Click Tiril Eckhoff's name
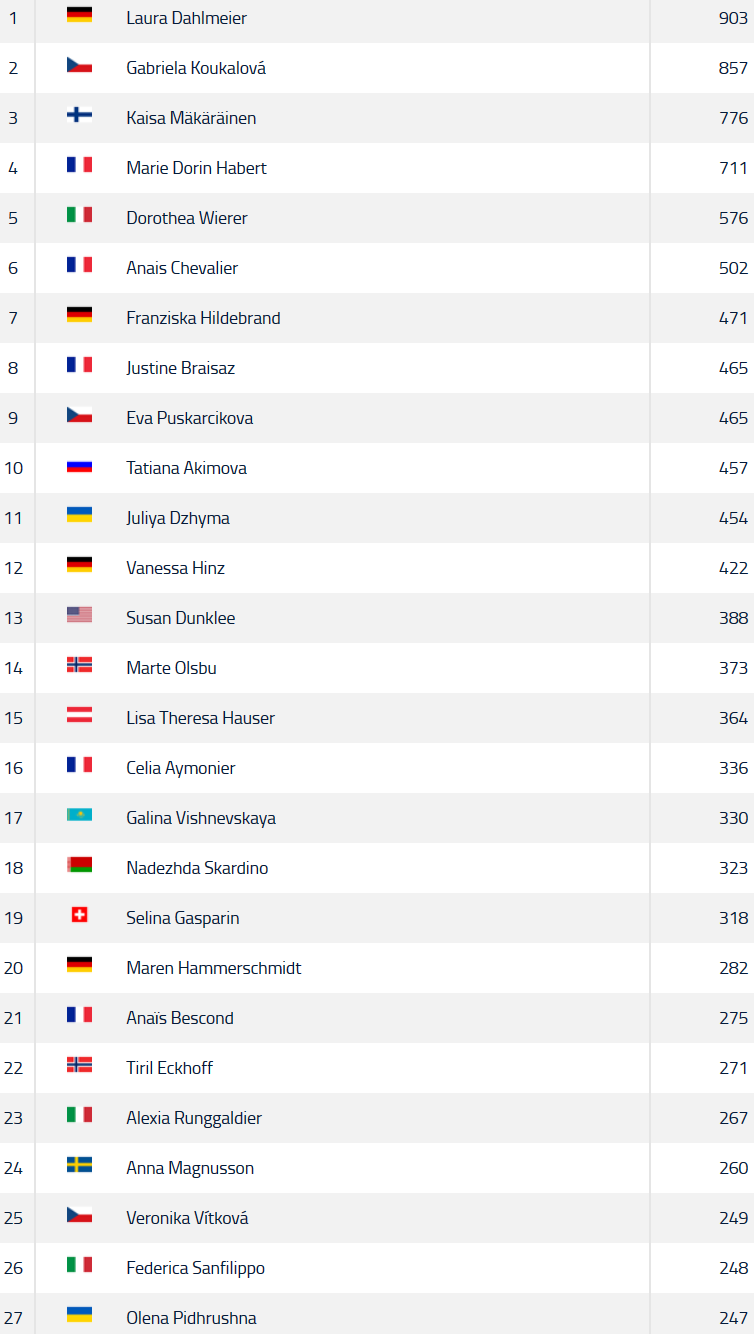Screen dimensions: 754x1334 click(x=170, y=1068)
